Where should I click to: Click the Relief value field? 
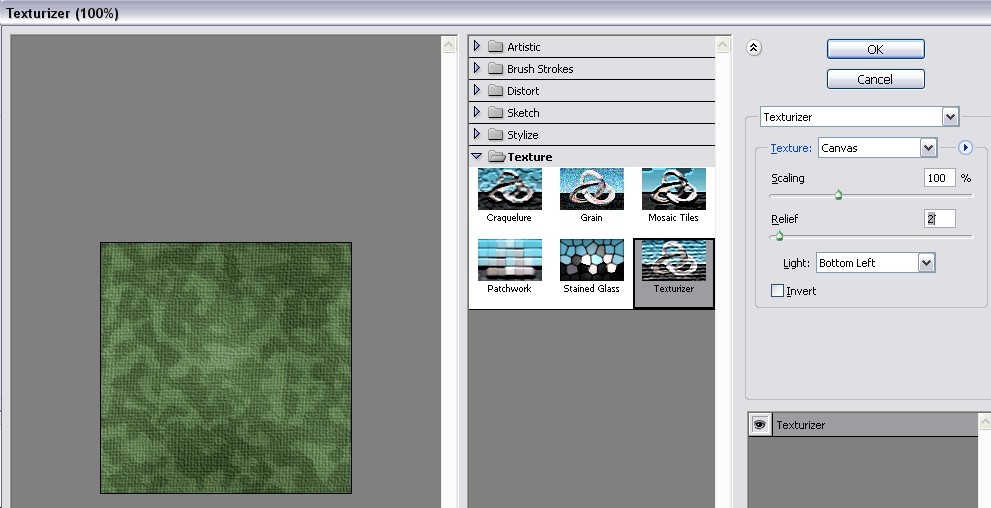[939, 219]
